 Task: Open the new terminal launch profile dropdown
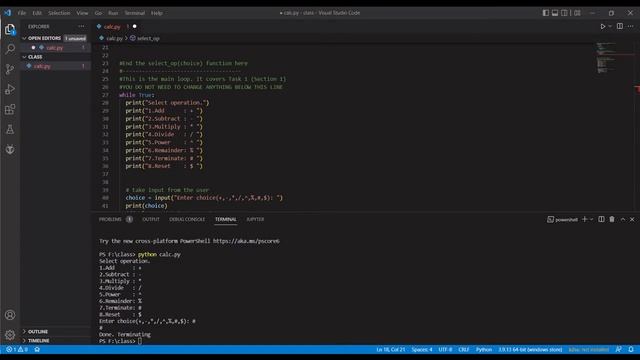tap(591, 219)
